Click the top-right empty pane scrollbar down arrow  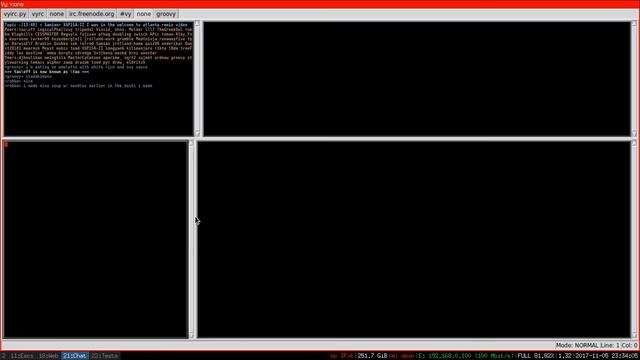tap(634, 133)
